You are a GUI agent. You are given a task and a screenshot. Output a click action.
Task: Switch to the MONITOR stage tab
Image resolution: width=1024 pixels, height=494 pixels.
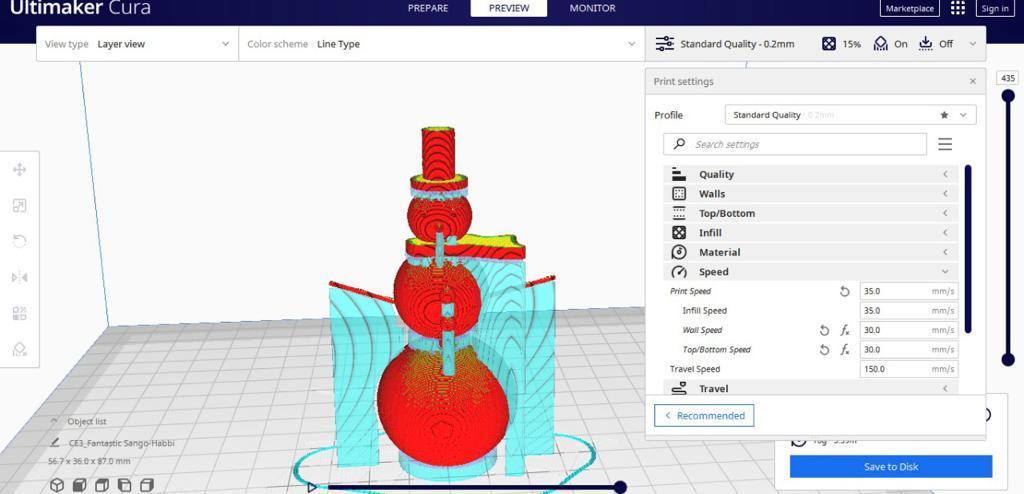(592, 8)
